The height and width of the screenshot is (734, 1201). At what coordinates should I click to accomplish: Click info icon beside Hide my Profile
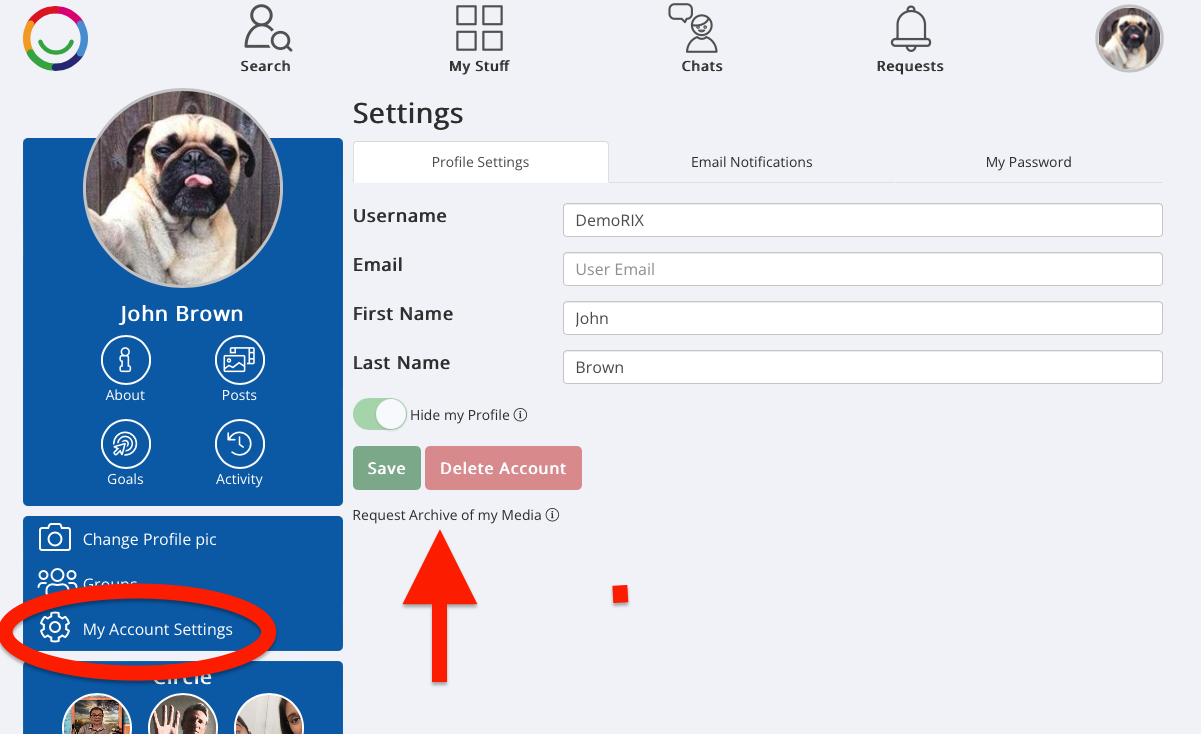click(521, 415)
